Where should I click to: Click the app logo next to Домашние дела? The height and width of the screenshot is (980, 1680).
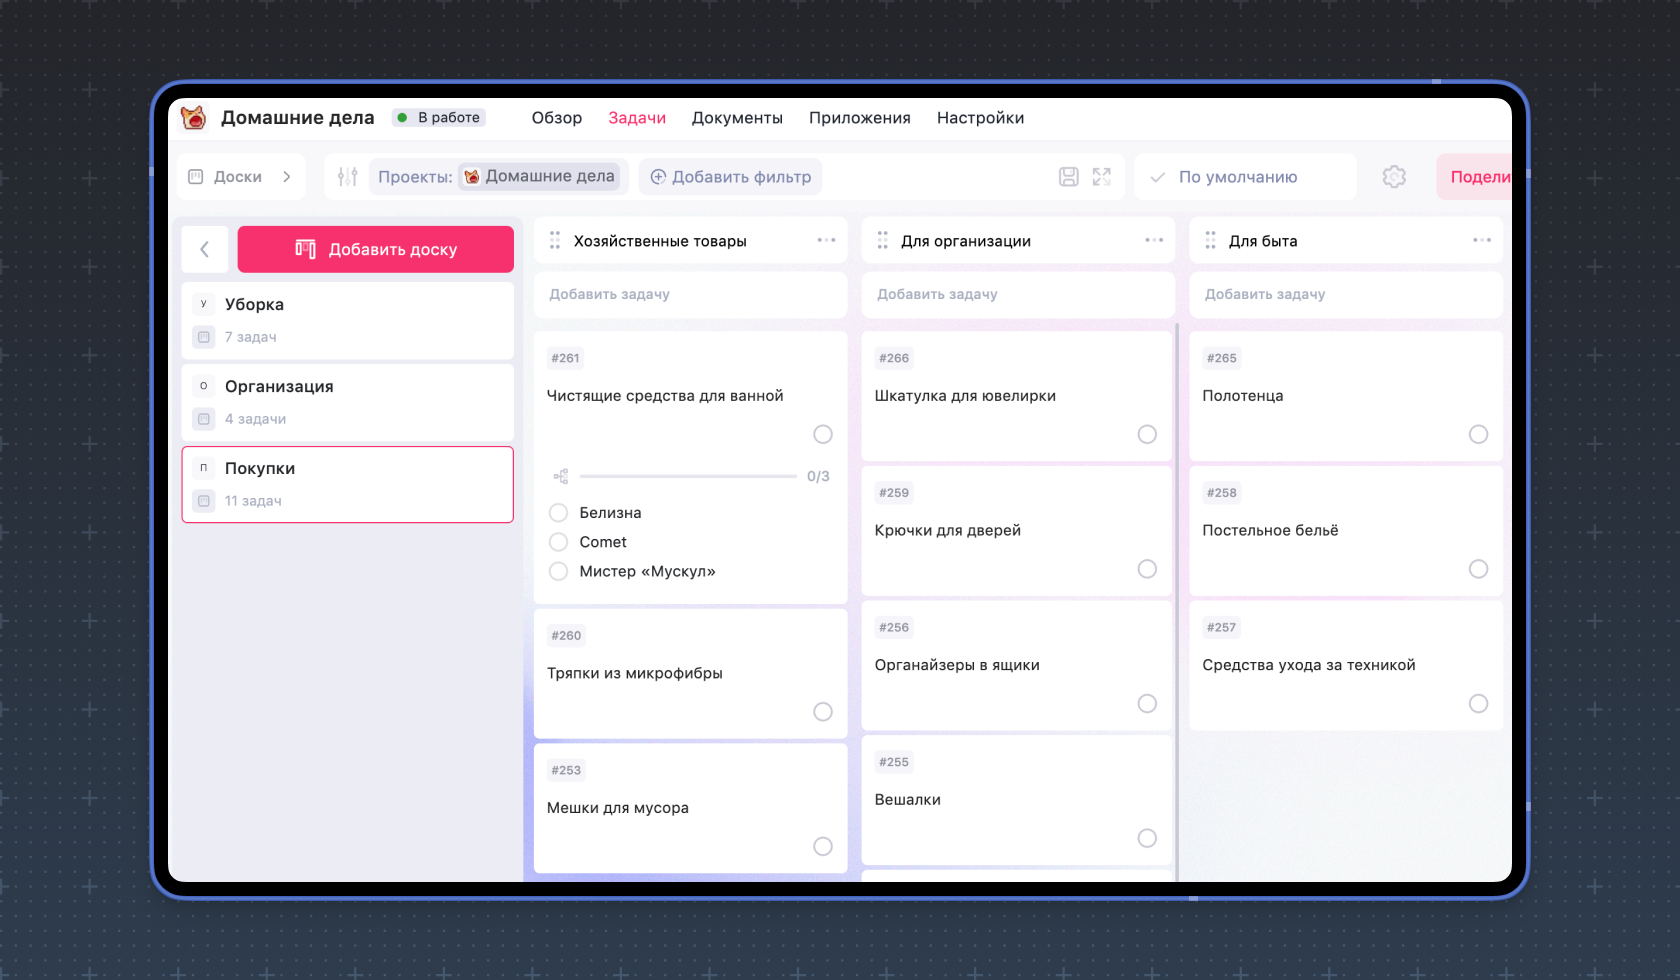[194, 118]
